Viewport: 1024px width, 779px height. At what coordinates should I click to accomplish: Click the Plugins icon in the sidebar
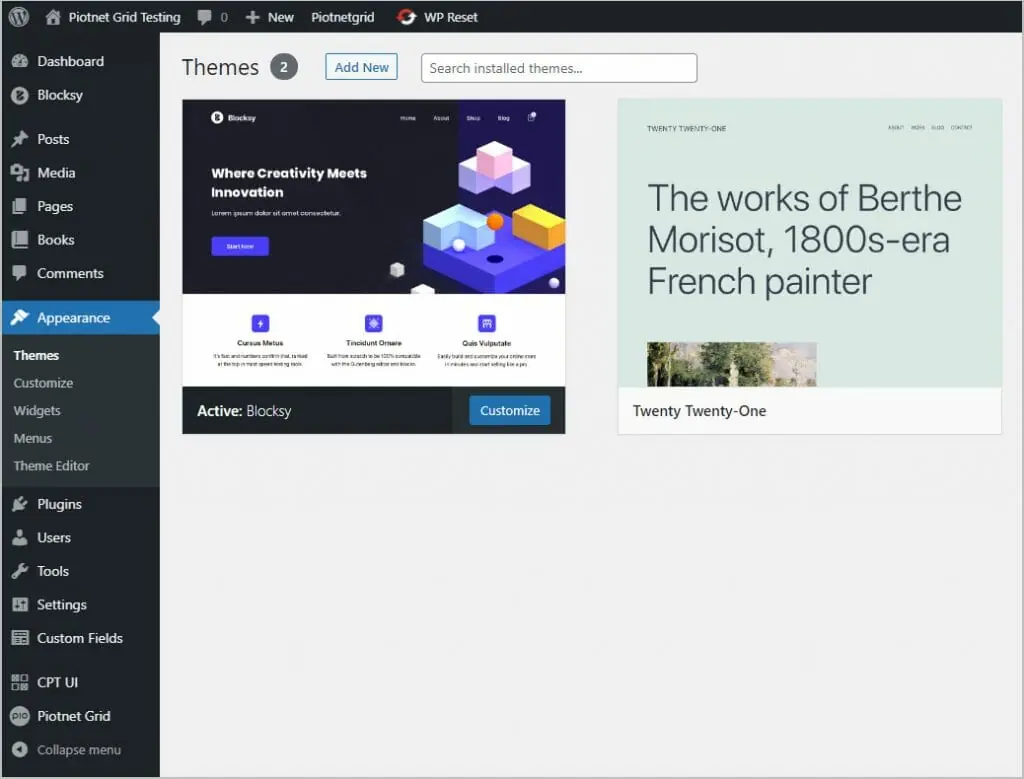tap(21, 504)
